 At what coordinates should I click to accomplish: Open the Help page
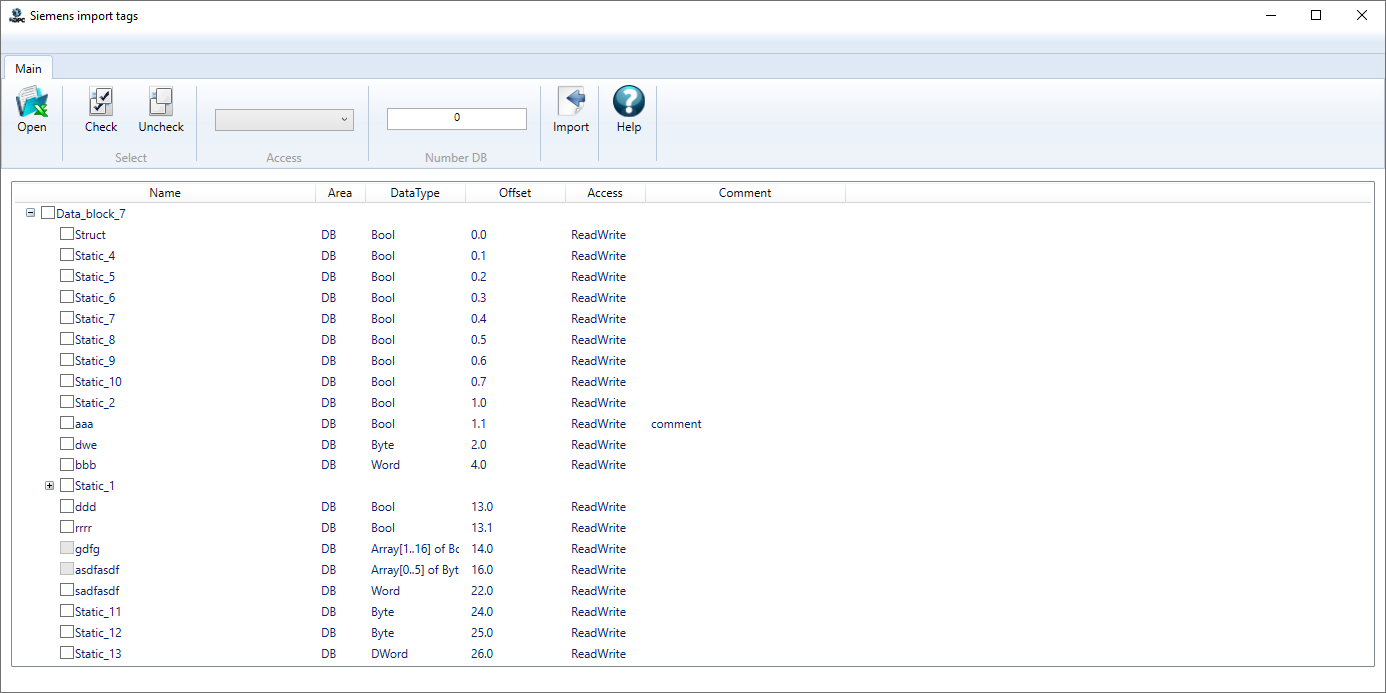629,110
